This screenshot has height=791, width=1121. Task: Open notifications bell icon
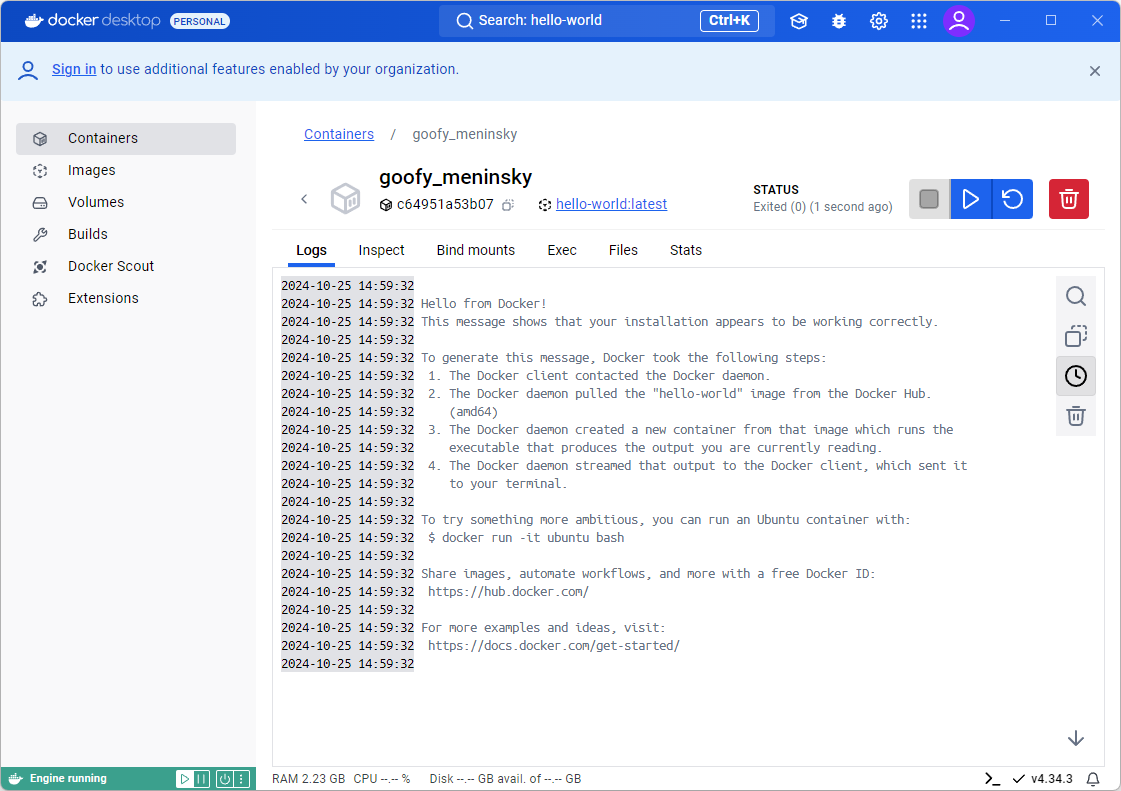click(x=1093, y=779)
